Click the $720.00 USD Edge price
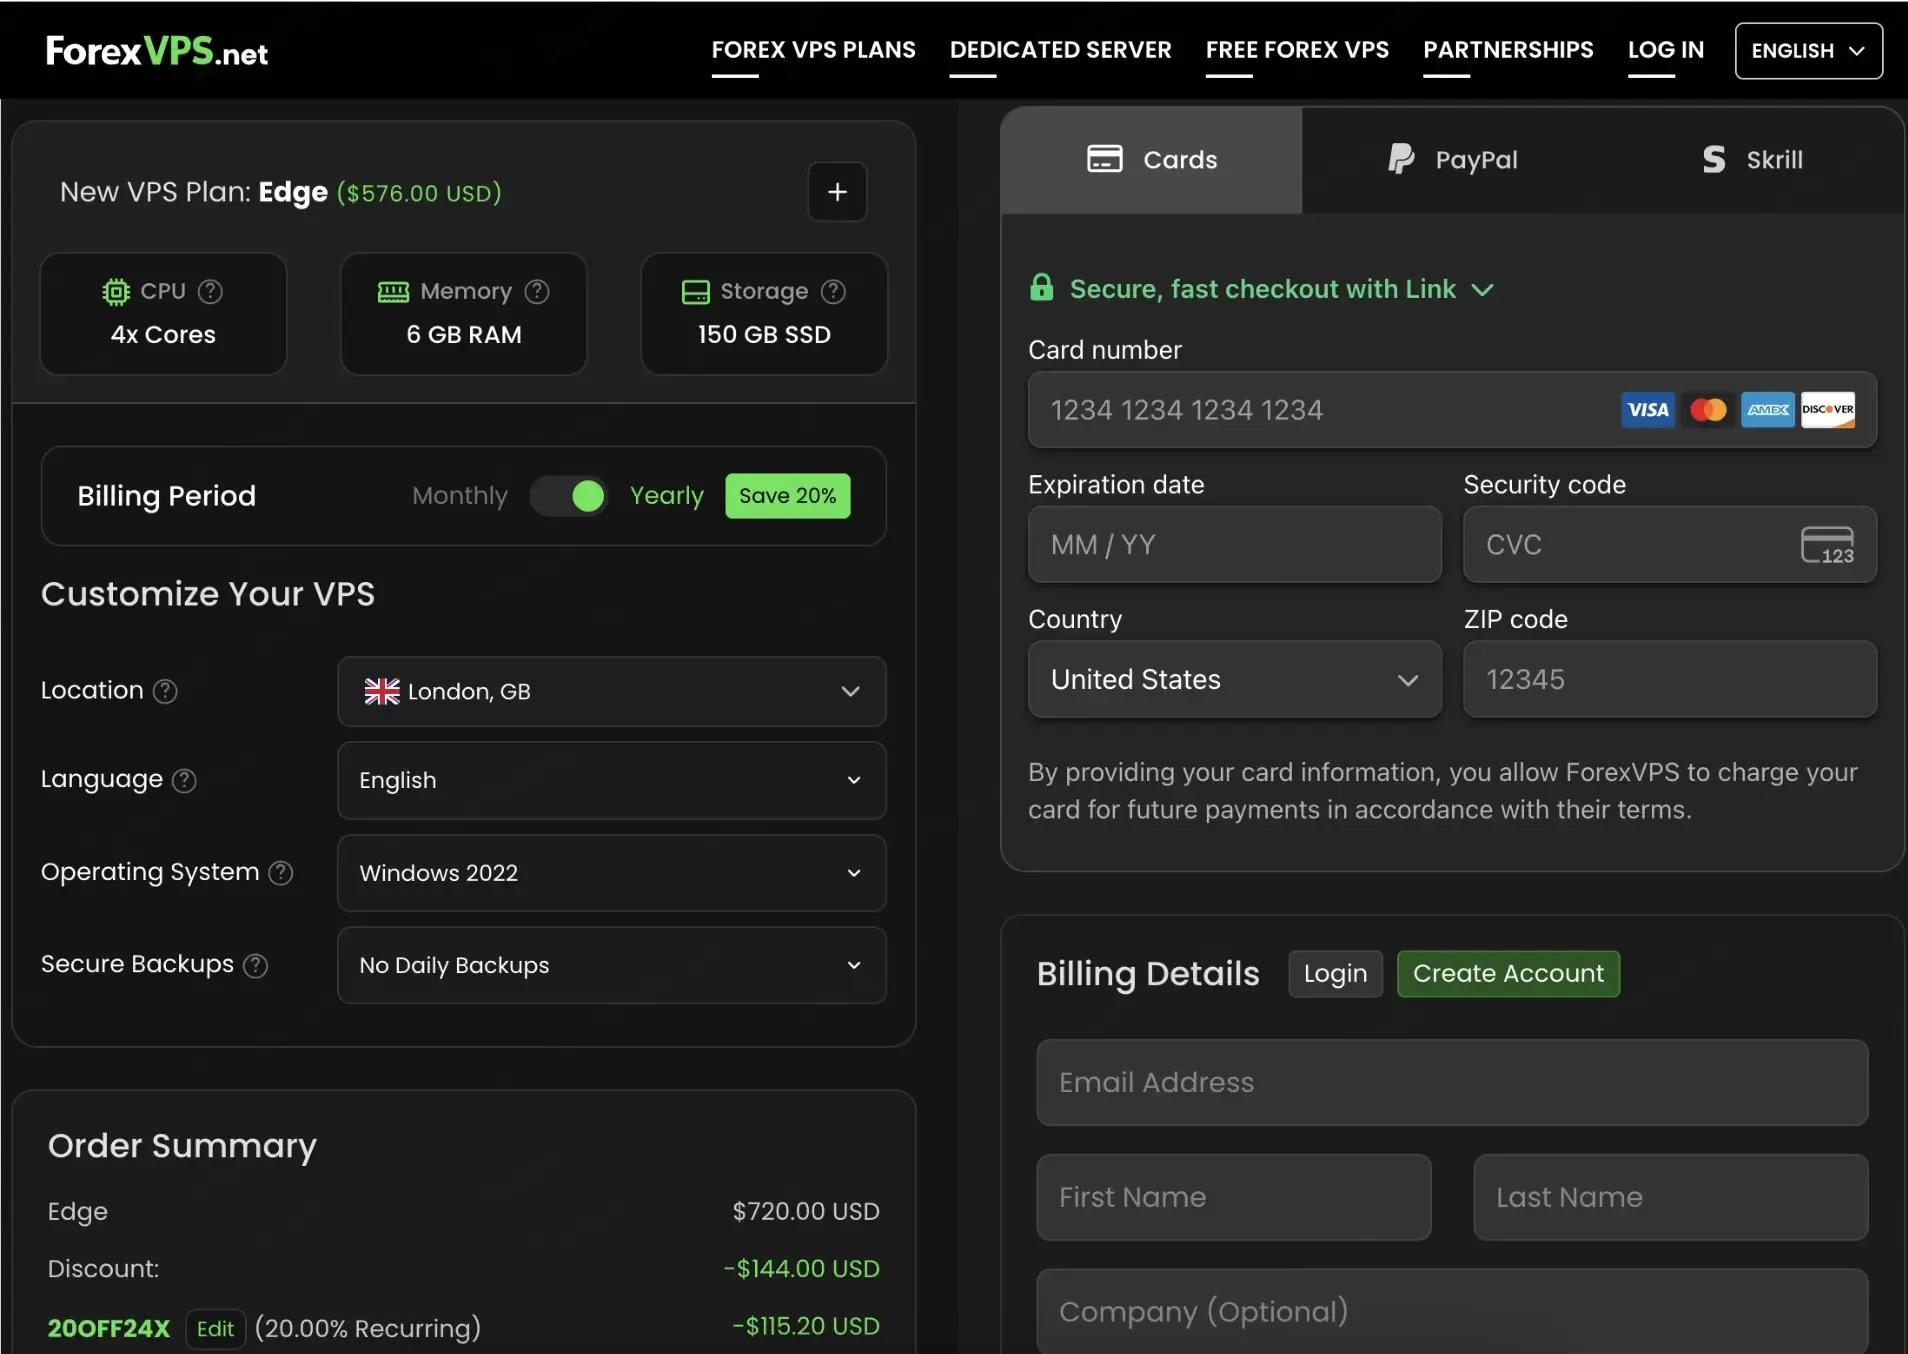The height and width of the screenshot is (1354, 1908). [806, 1211]
